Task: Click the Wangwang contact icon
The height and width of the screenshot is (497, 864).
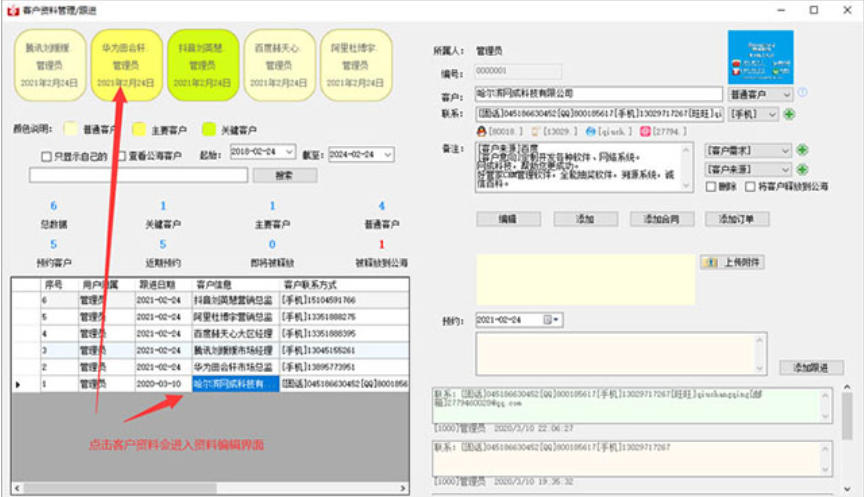Action: pos(591,131)
